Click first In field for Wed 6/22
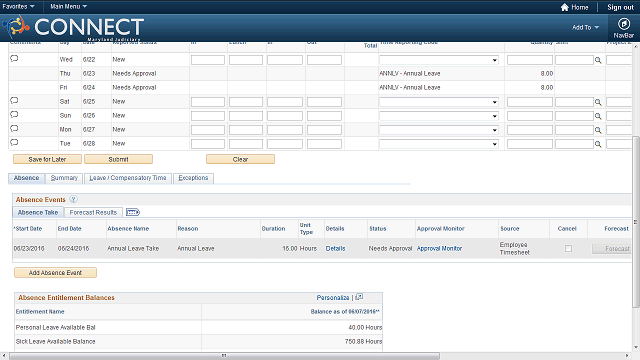This screenshot has height=360, width=640. 208,60
